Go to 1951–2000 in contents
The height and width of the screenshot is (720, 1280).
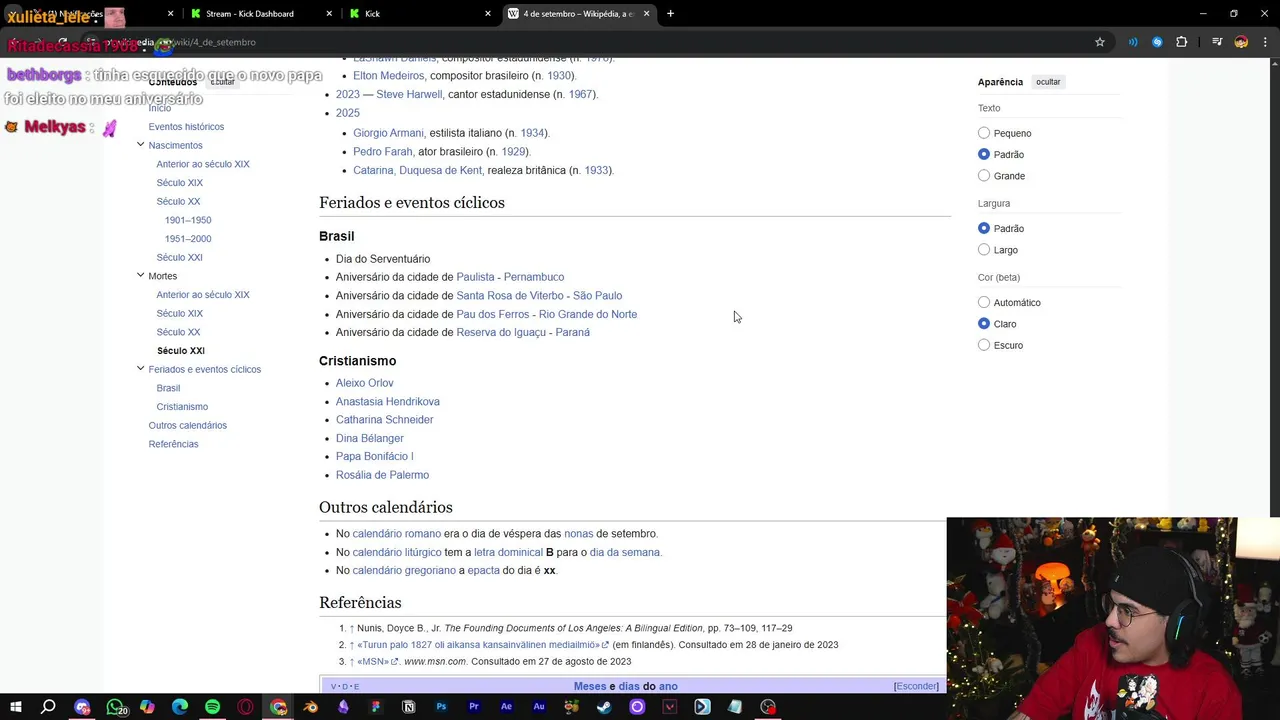point(188,239)
